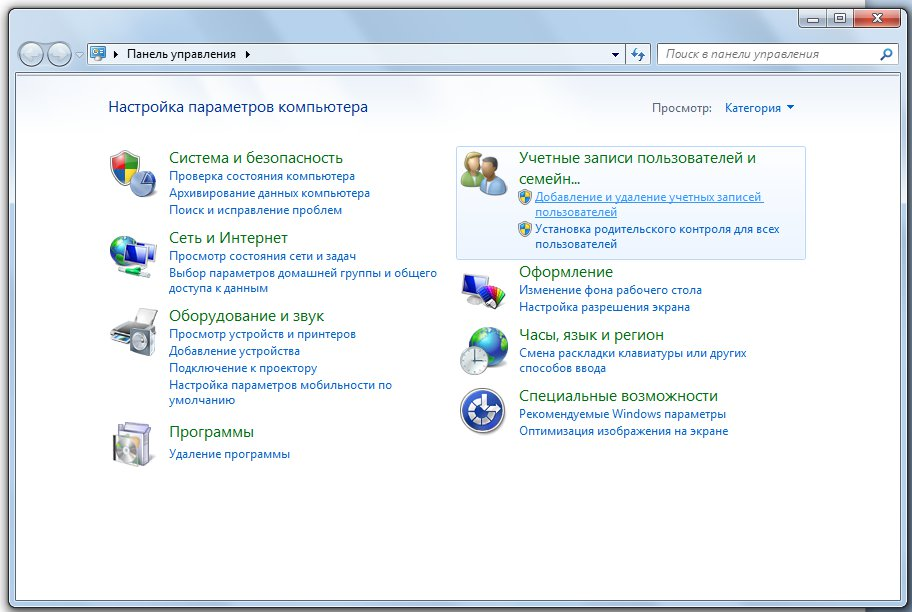Screen dimensions: 912x612
Task: Open Просмотр состояния сети и задач
Action: 262,256
